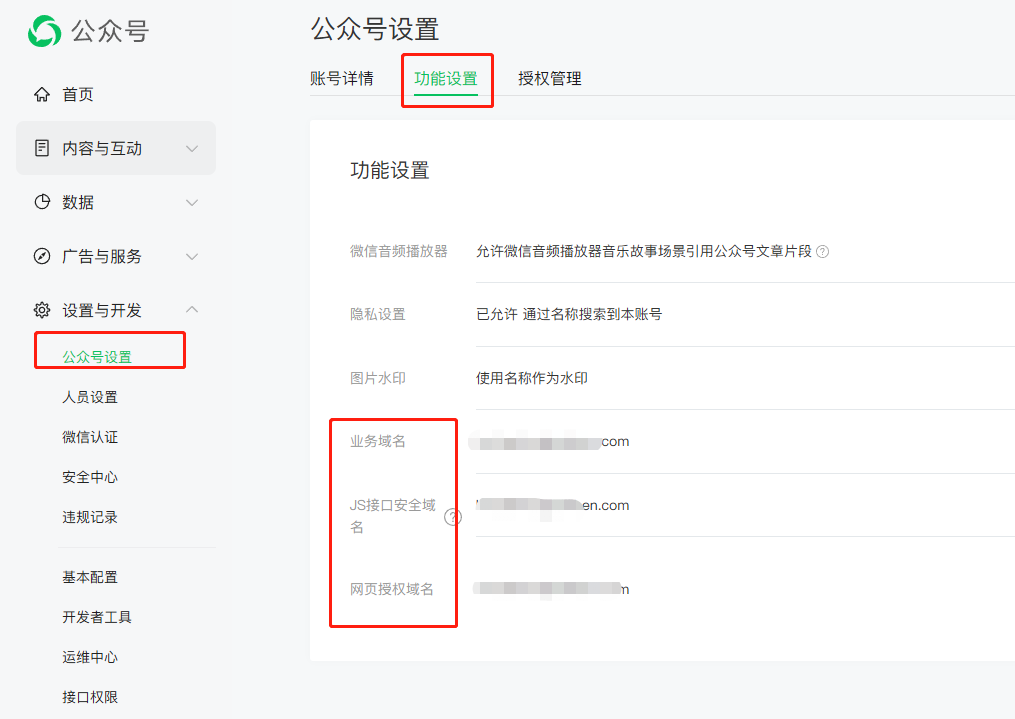Screen dimensions: 1015x719
Task: Click the compass icon beside 广告与服务
Action: (x=42, y=256)
